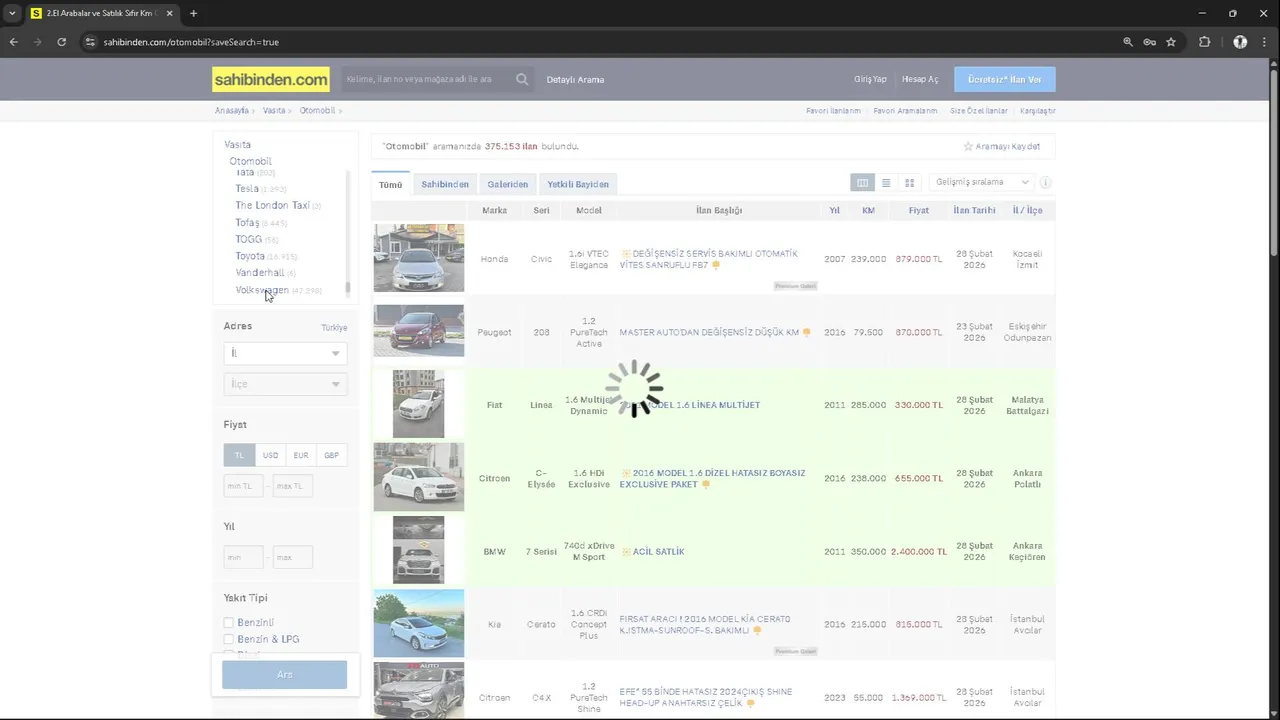The height and width of the screenshot is (720, 1280).
Task: Open the sahibinden.com logo homepage
Action: coord(271,79)
